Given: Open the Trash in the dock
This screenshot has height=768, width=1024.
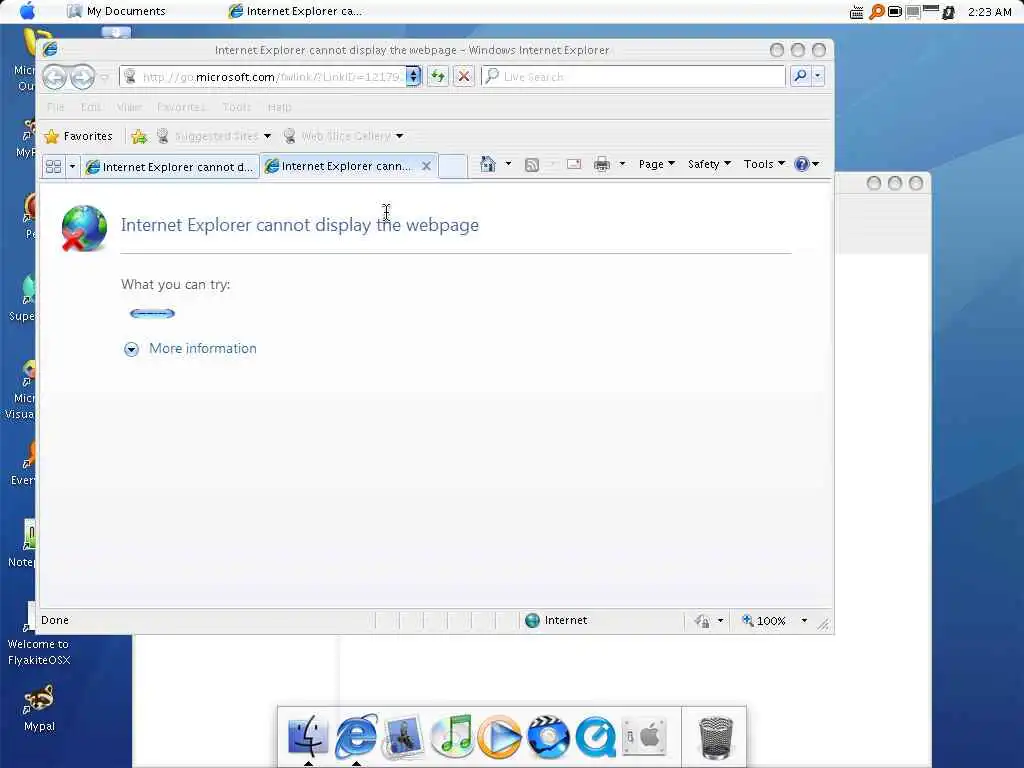Looking at the screenshot, I should pyautogui.click(x=716, y=737).
